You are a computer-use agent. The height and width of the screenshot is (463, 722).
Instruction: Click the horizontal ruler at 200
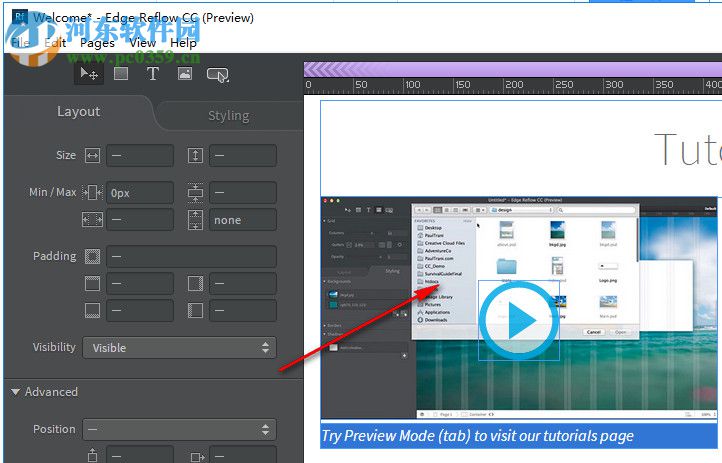click(x=513, y=85)
